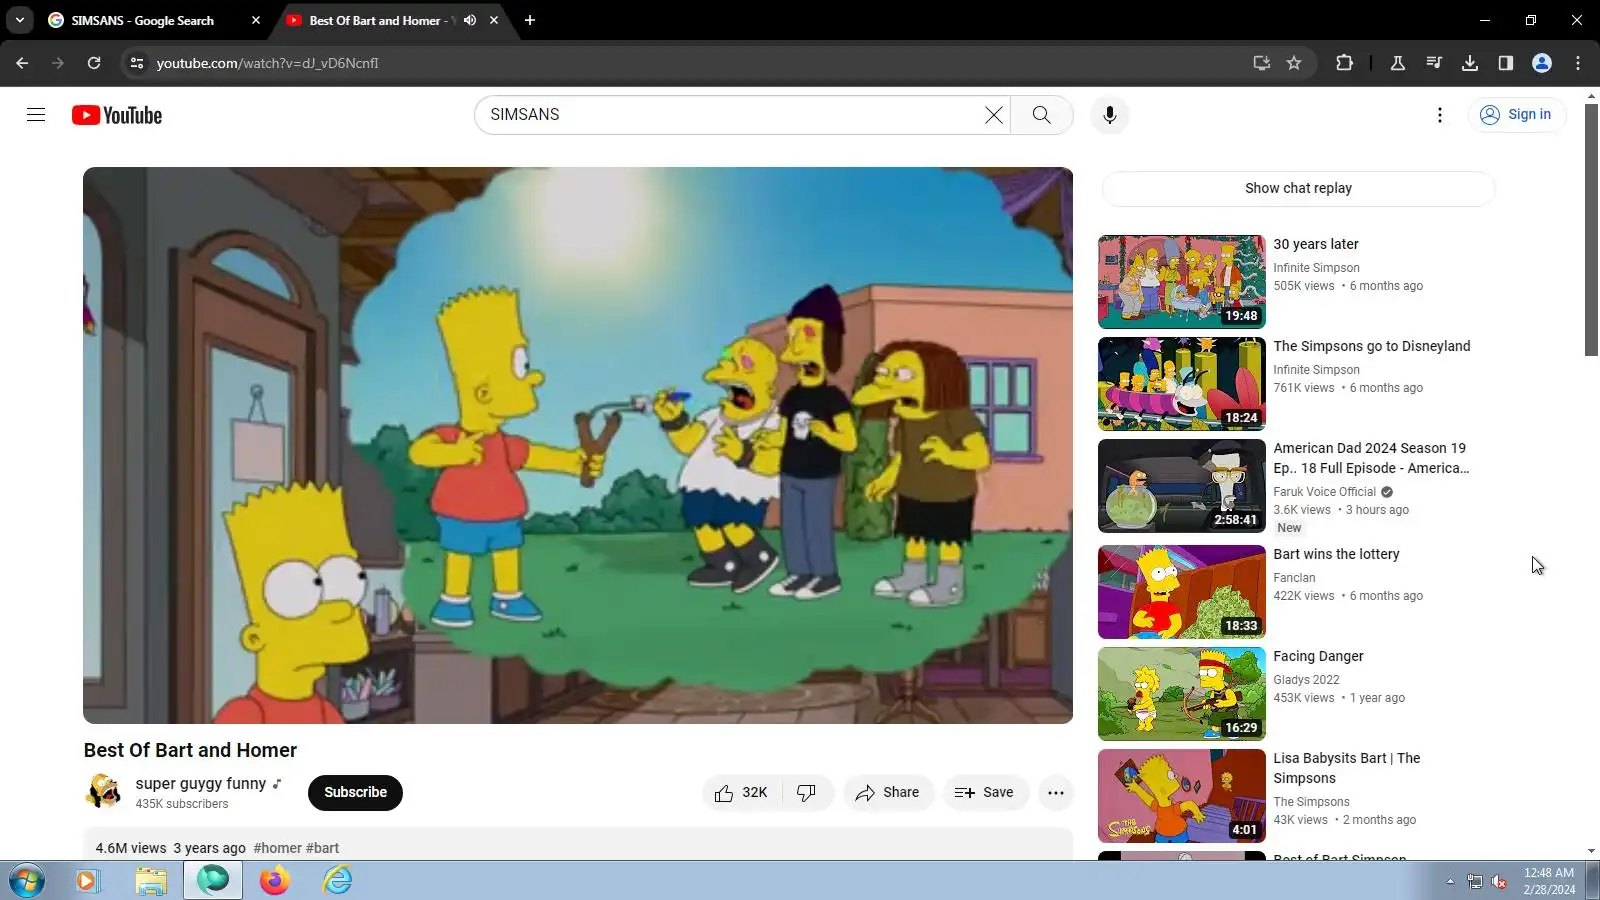This screenshot has width=1600, height=900.
Task: Sign in to YouTube
Action: 1516,115
